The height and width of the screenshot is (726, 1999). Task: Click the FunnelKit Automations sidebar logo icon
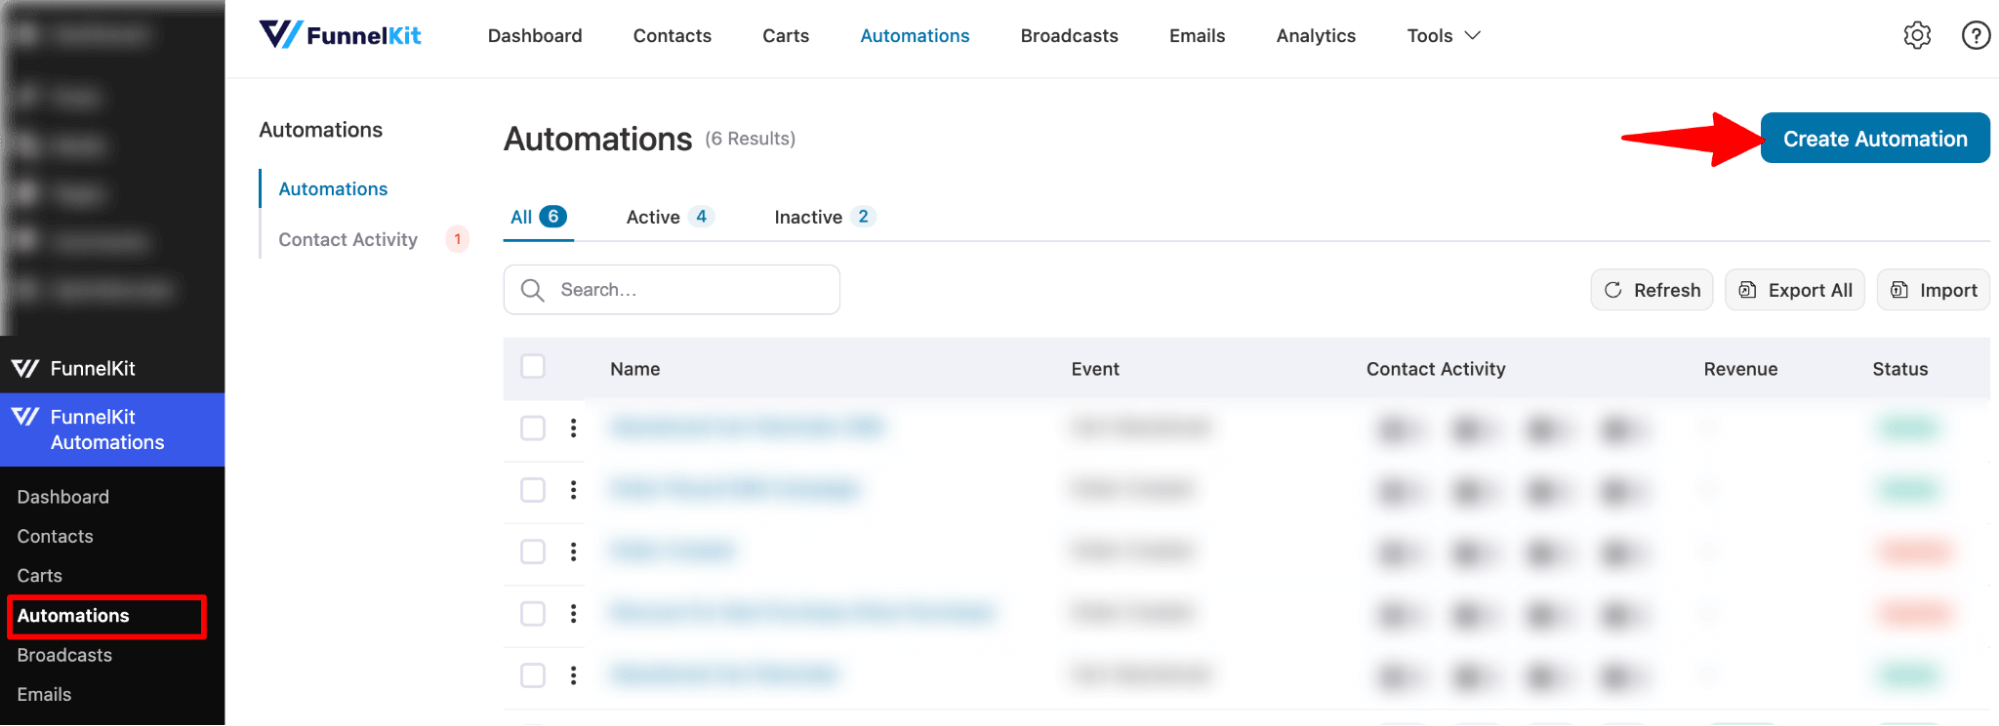25,417
